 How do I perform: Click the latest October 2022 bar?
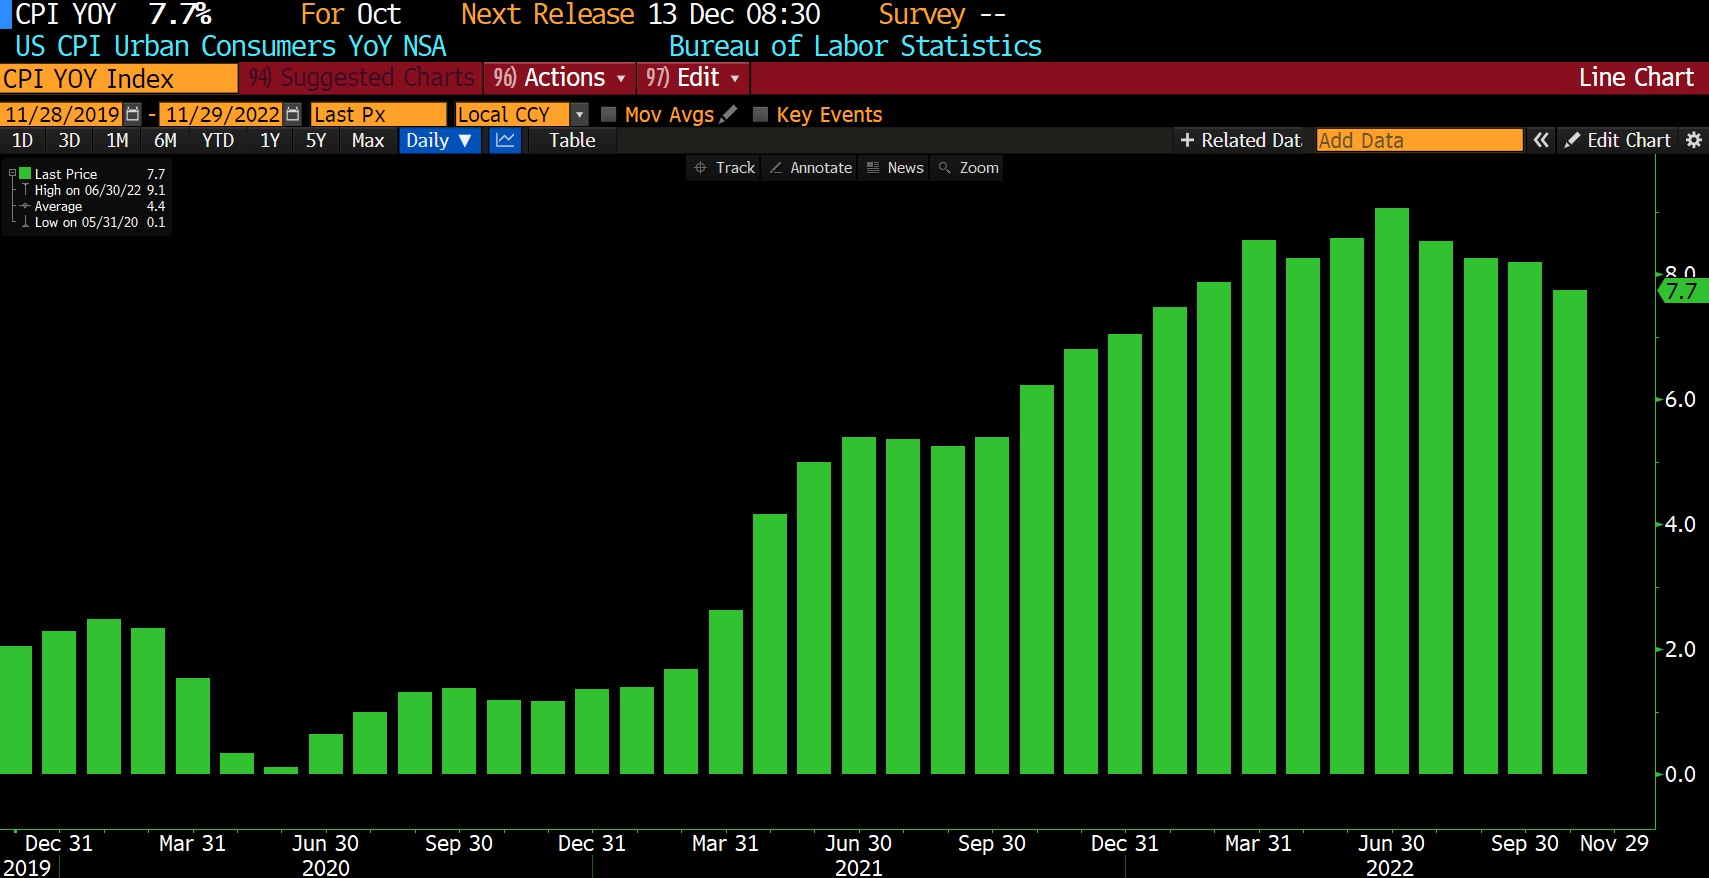click(1569, 532)
